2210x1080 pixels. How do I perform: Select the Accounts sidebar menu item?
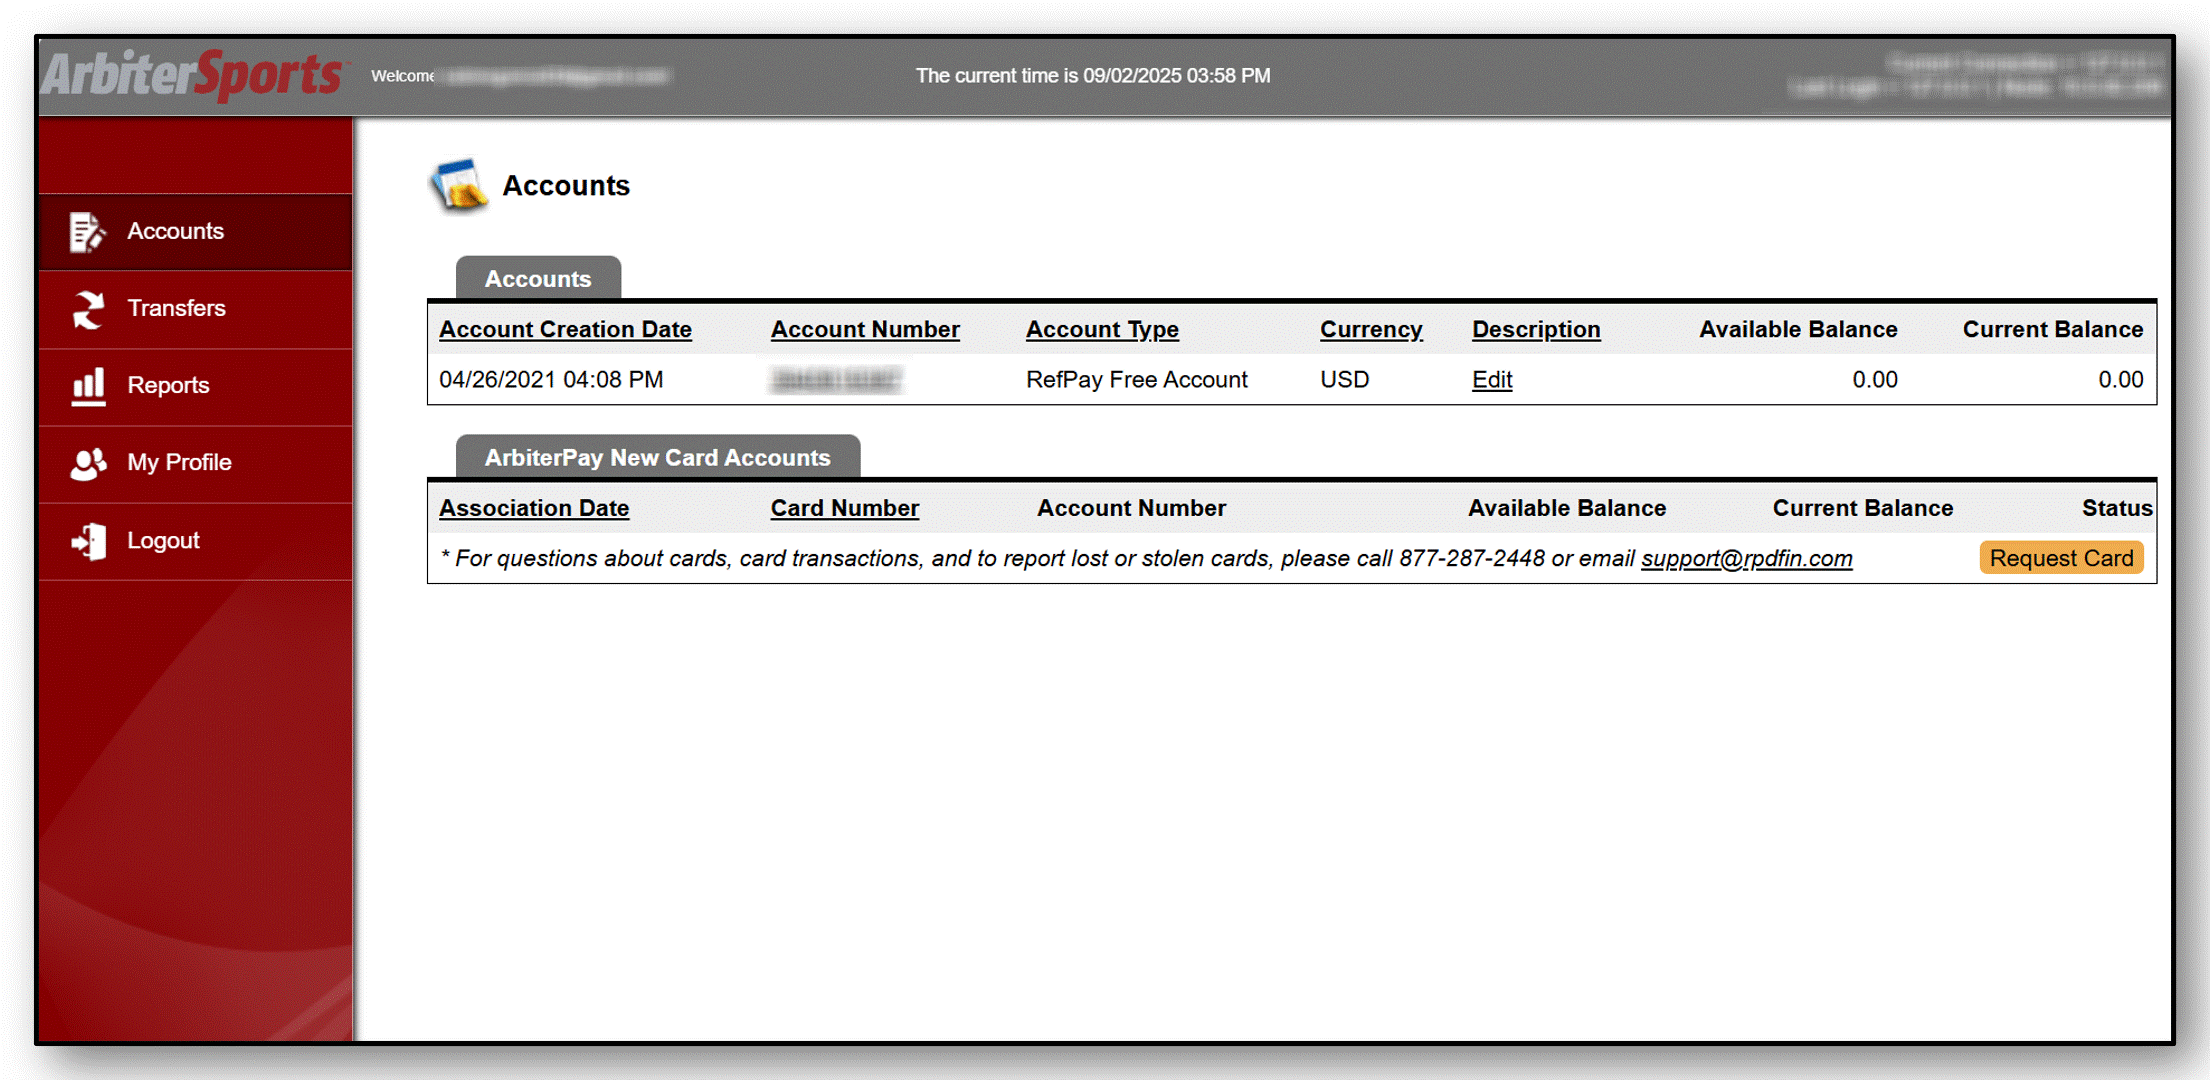pos(175,231)
